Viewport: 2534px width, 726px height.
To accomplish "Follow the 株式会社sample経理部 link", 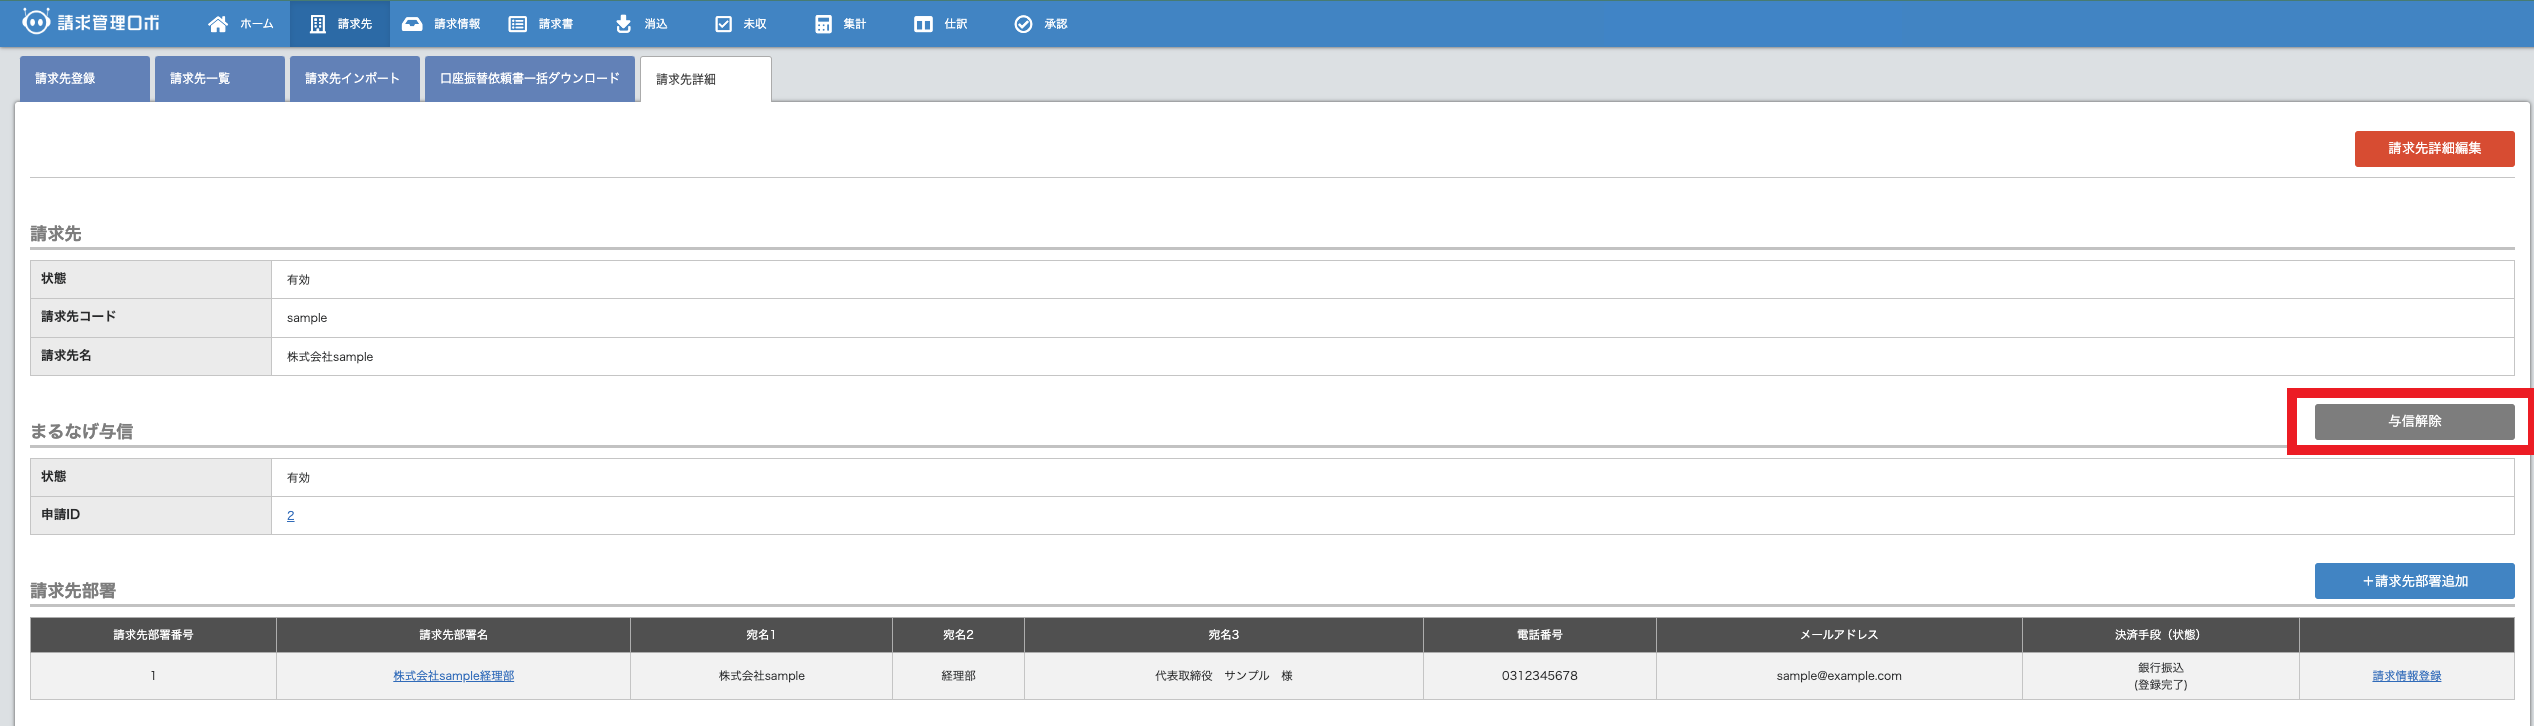I will tap(453, 676).
